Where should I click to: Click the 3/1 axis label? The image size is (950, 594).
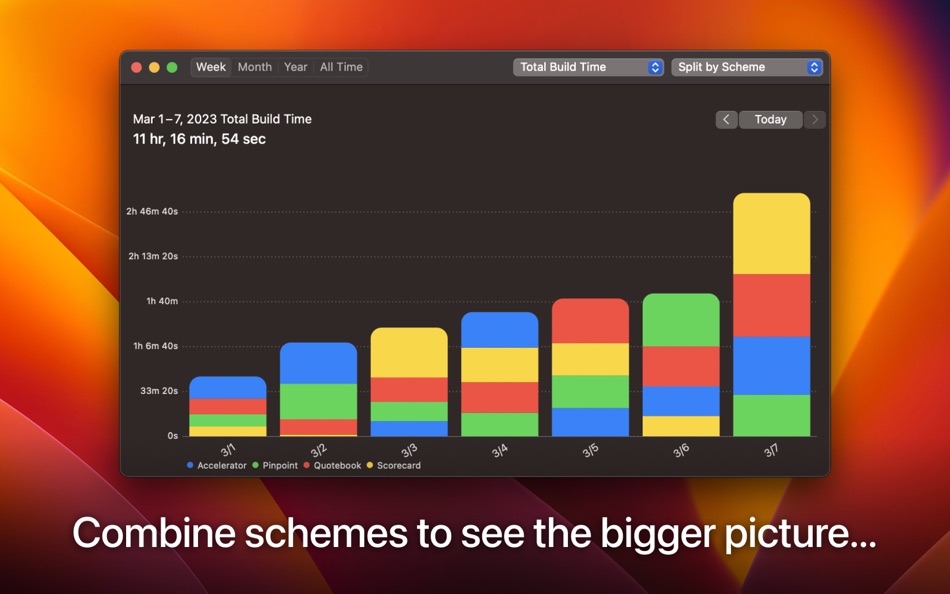[x=228, y=450]
